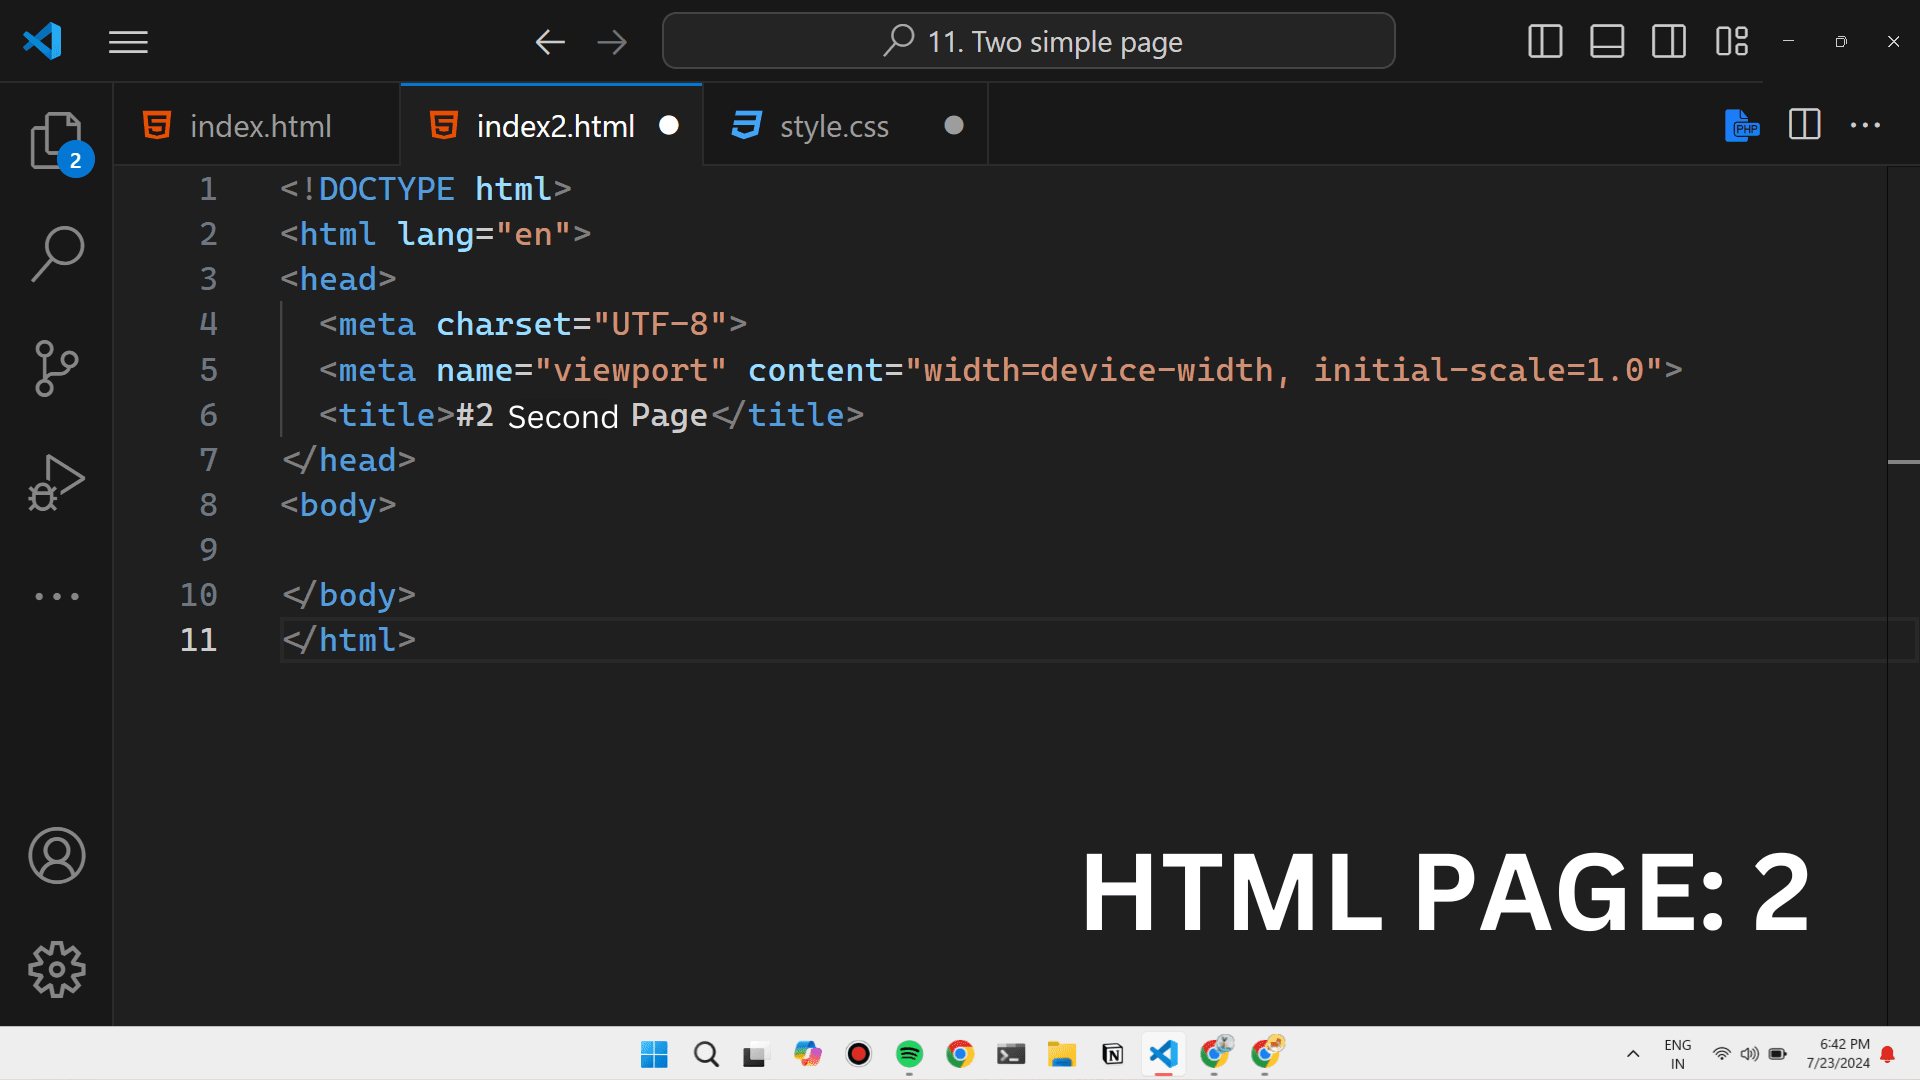Image resolution: width=1920 pixels, height=1080 pixels.
Task: Click the opening <body> tag
Action: (x=338, y=505)
